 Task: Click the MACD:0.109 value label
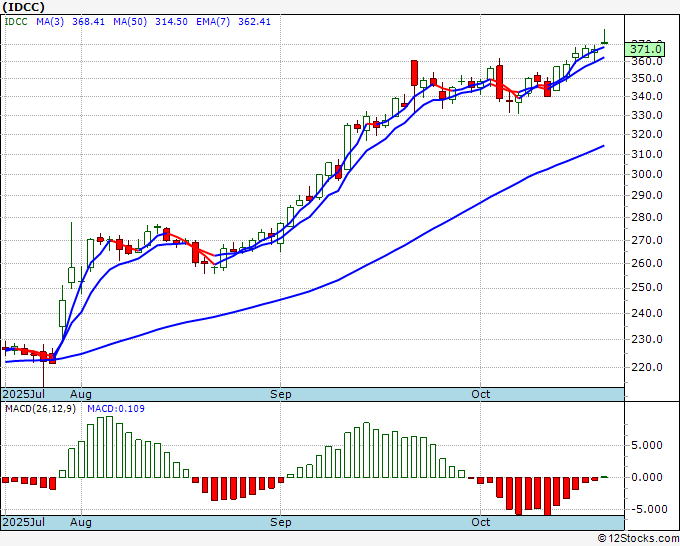[116, 409]
